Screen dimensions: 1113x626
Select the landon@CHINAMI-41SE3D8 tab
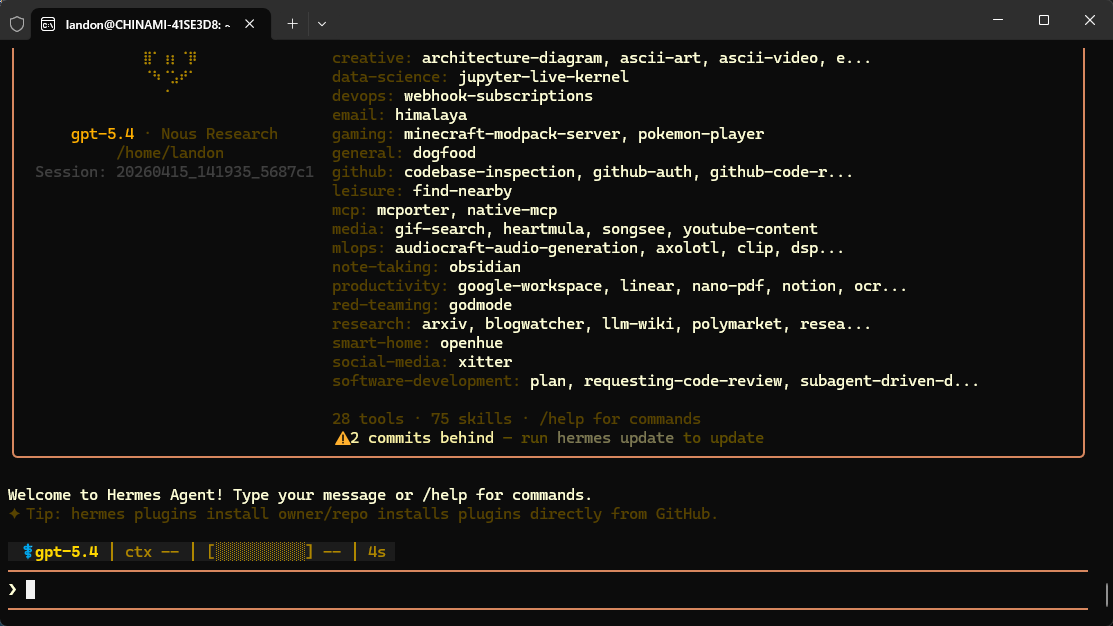[150, 23]
